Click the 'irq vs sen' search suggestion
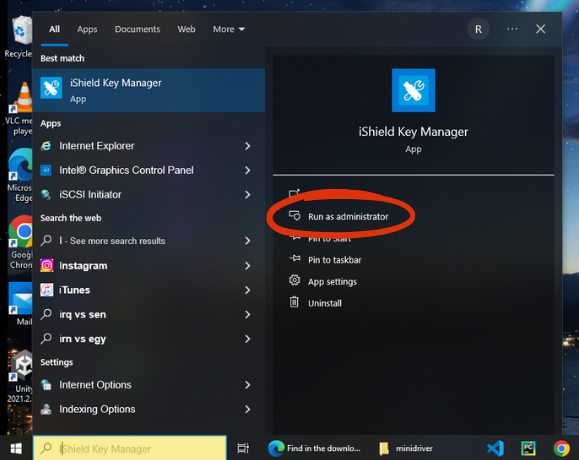Image resolution: width=579 pixels, height=460 pixels. pos(83,315)
